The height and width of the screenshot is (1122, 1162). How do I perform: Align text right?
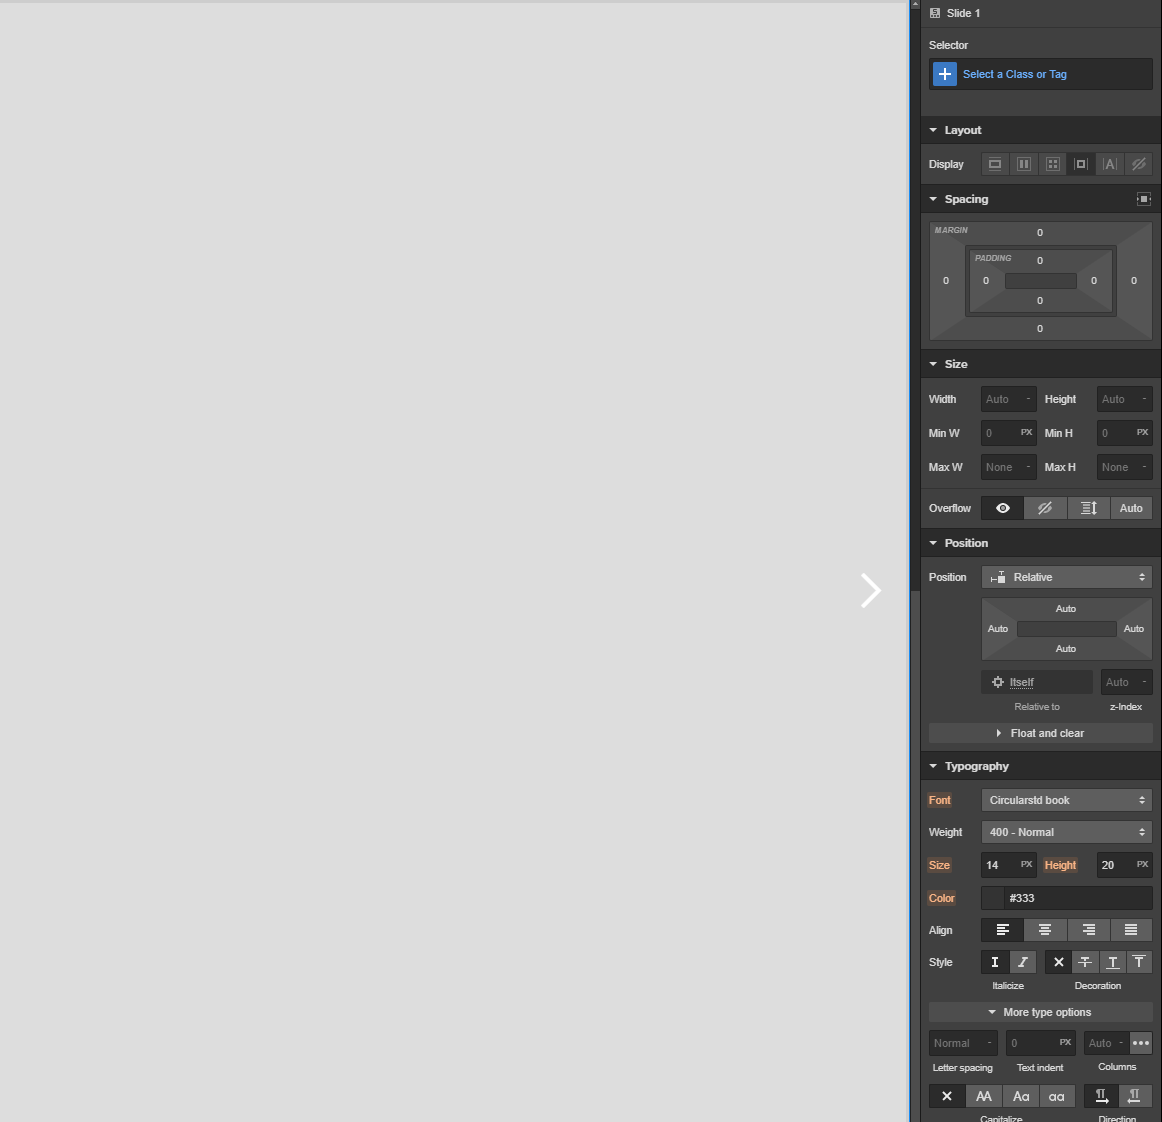point(1088,929)
